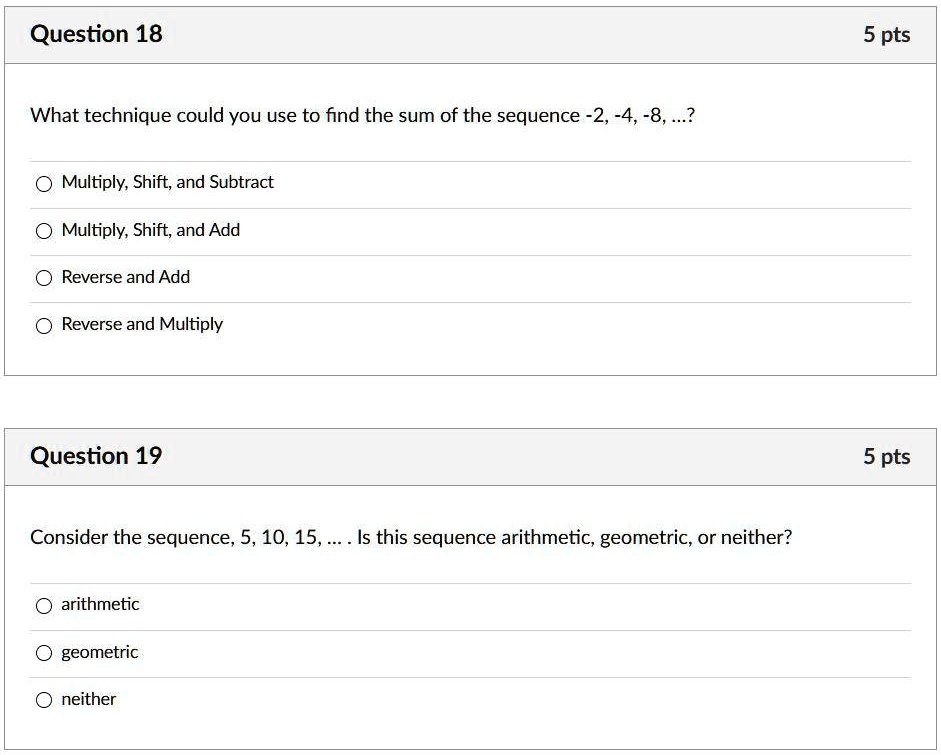
Task: Pick the 'Reverse and Multiply' radio circle
Action: (x=43, y=325)
